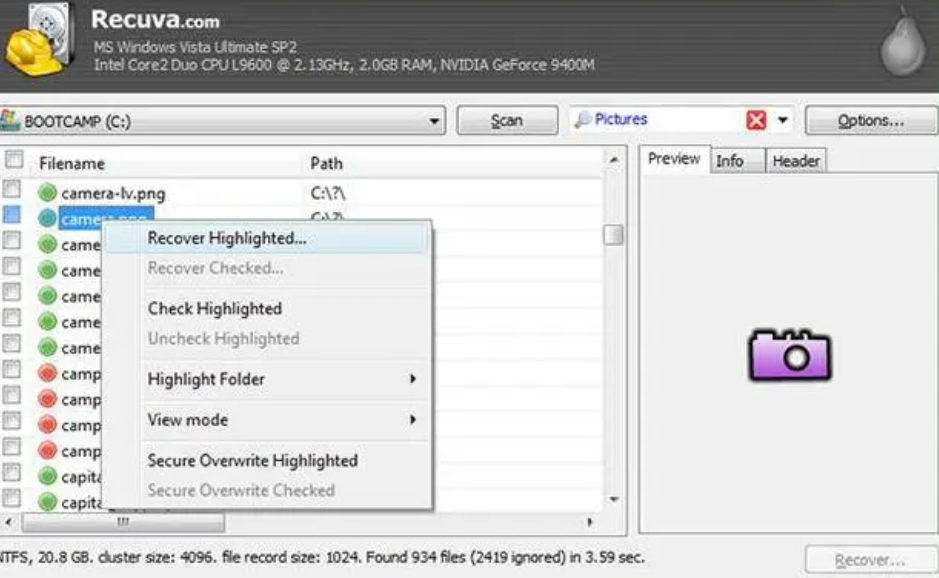Click the horizontal scroll left arrow
Viewport: 939px width, 578px height.
[8, 522]
